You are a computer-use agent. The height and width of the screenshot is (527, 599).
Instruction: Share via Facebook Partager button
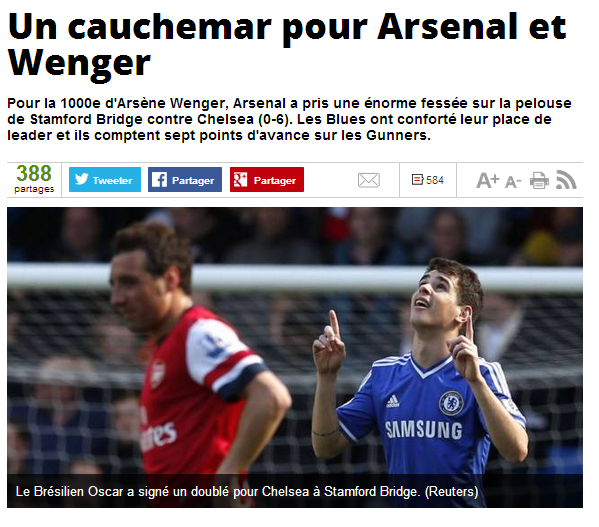[x=185, y=179]
